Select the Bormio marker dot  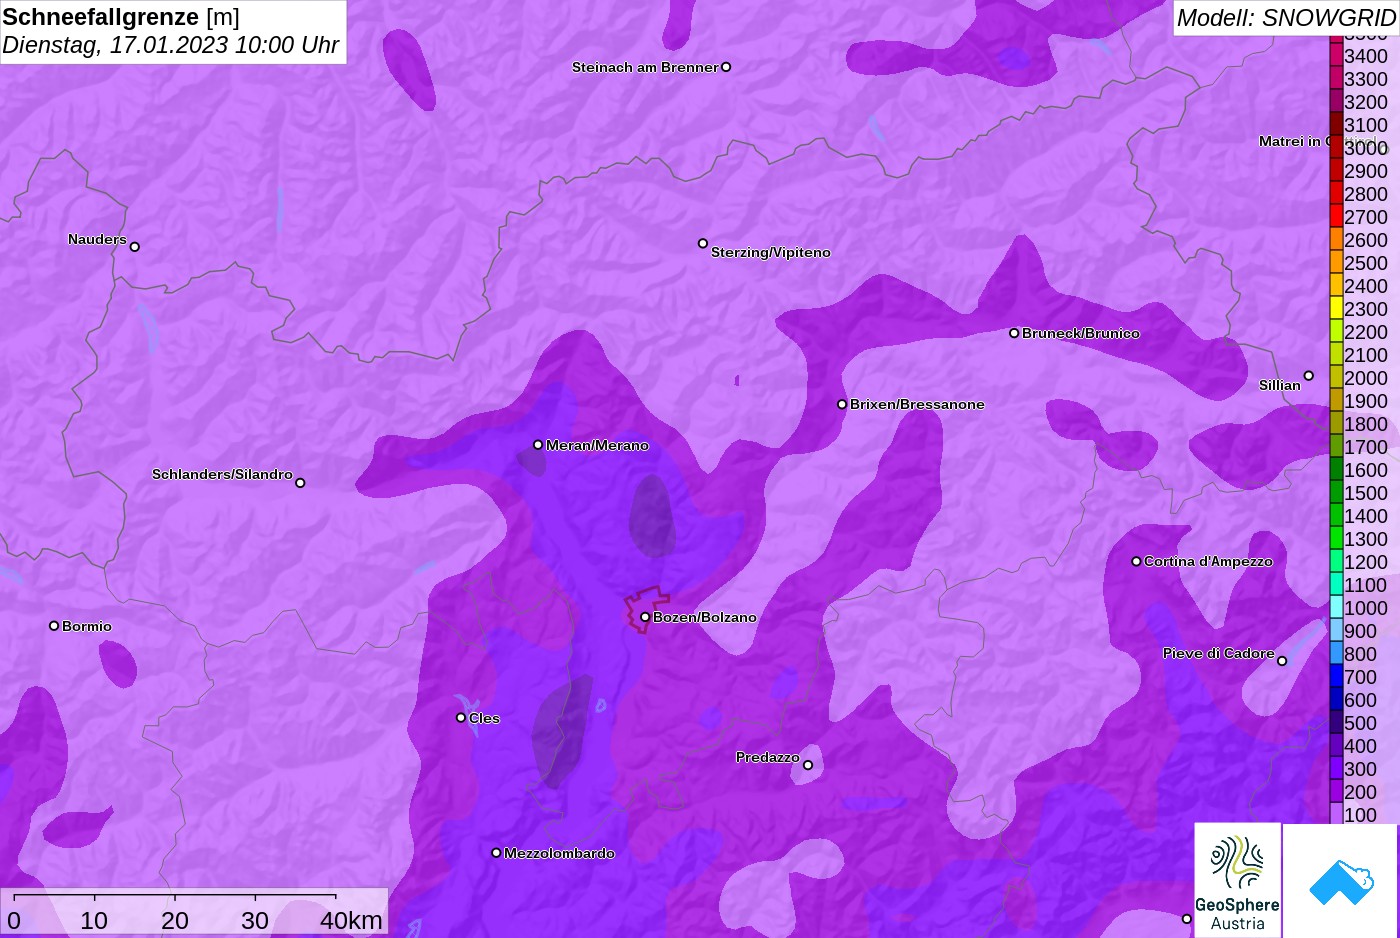pyautogui.click(x=54, y=626)
